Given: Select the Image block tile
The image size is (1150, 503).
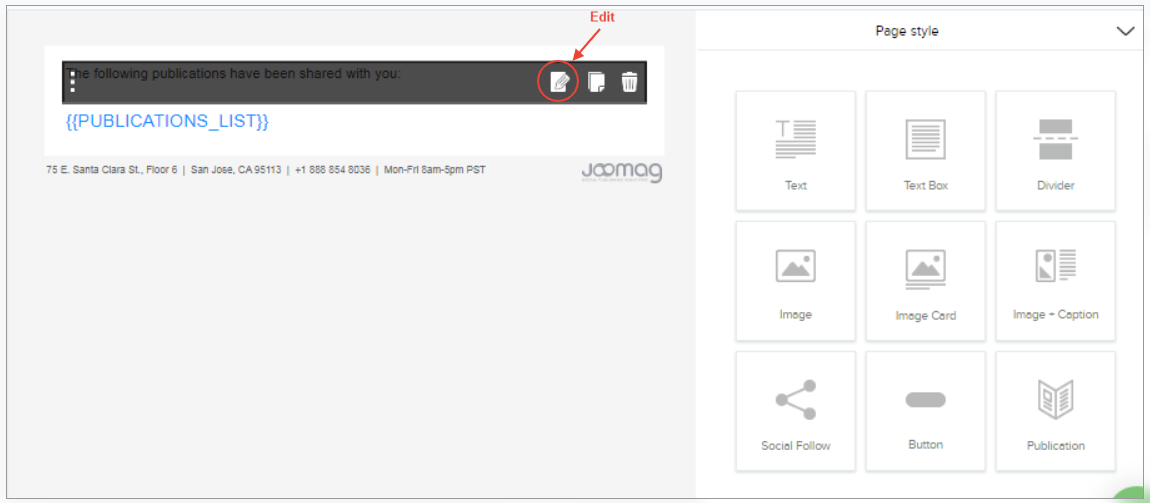Looking at the screenshot, I should tap(795, 281).
